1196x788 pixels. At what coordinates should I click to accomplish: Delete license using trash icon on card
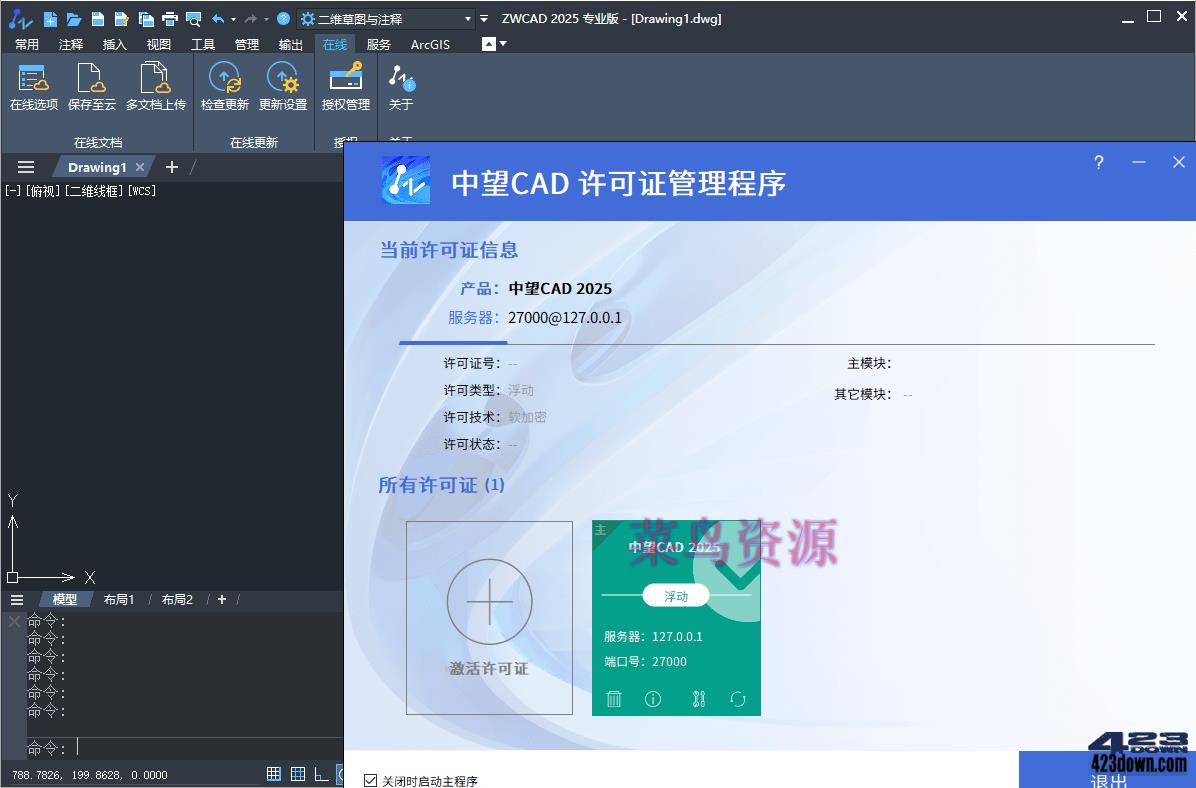coord(614,699)
